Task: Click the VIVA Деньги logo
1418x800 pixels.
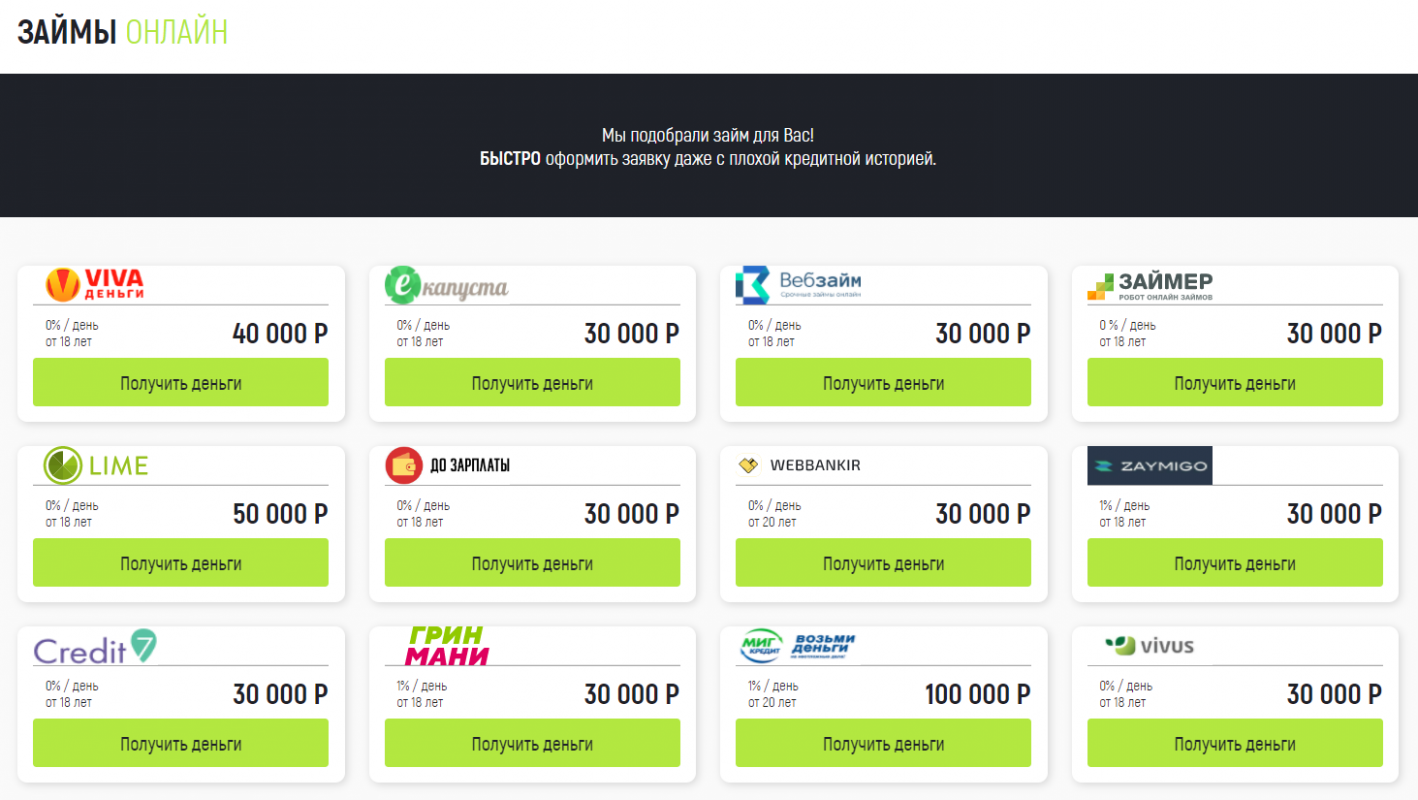Action: [95, 285]
